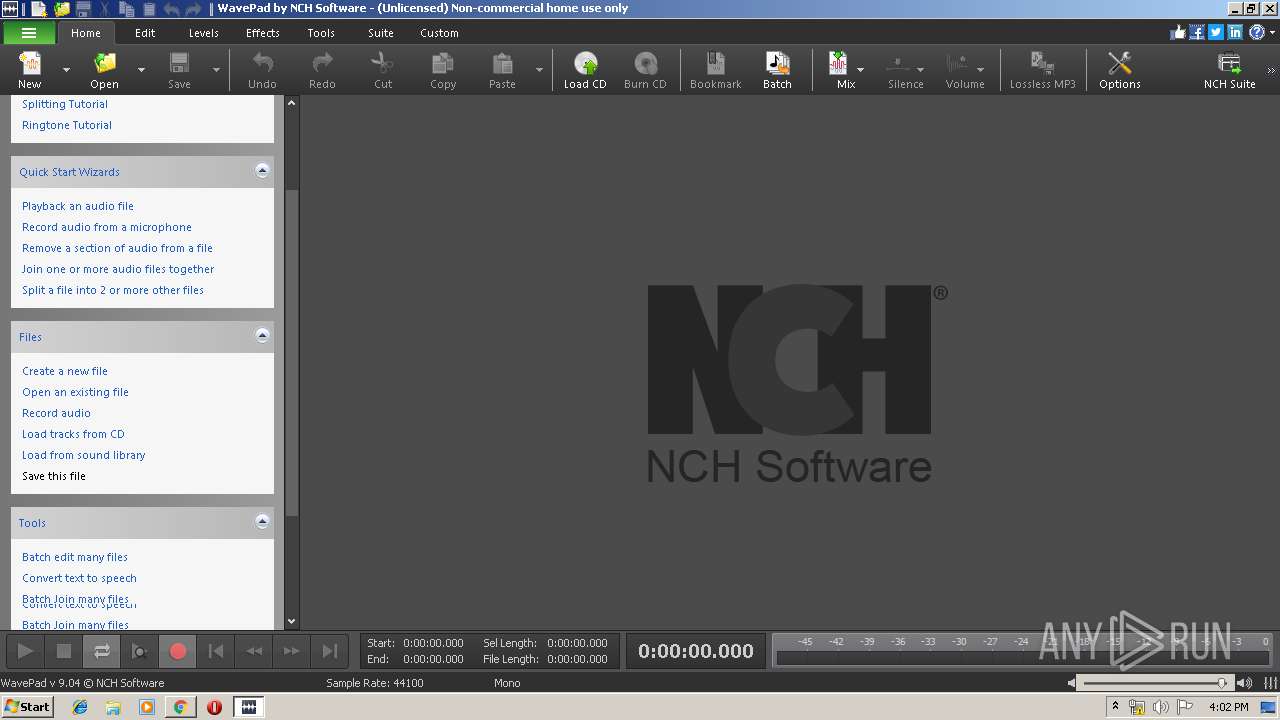
Task: Expand the Open button dropdown arrow
Action: coord(141,70)
